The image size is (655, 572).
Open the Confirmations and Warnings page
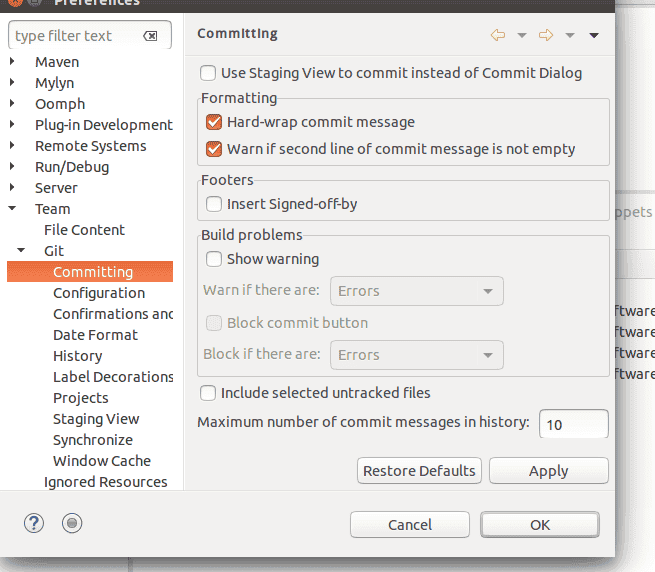click(x=113, y=314)
